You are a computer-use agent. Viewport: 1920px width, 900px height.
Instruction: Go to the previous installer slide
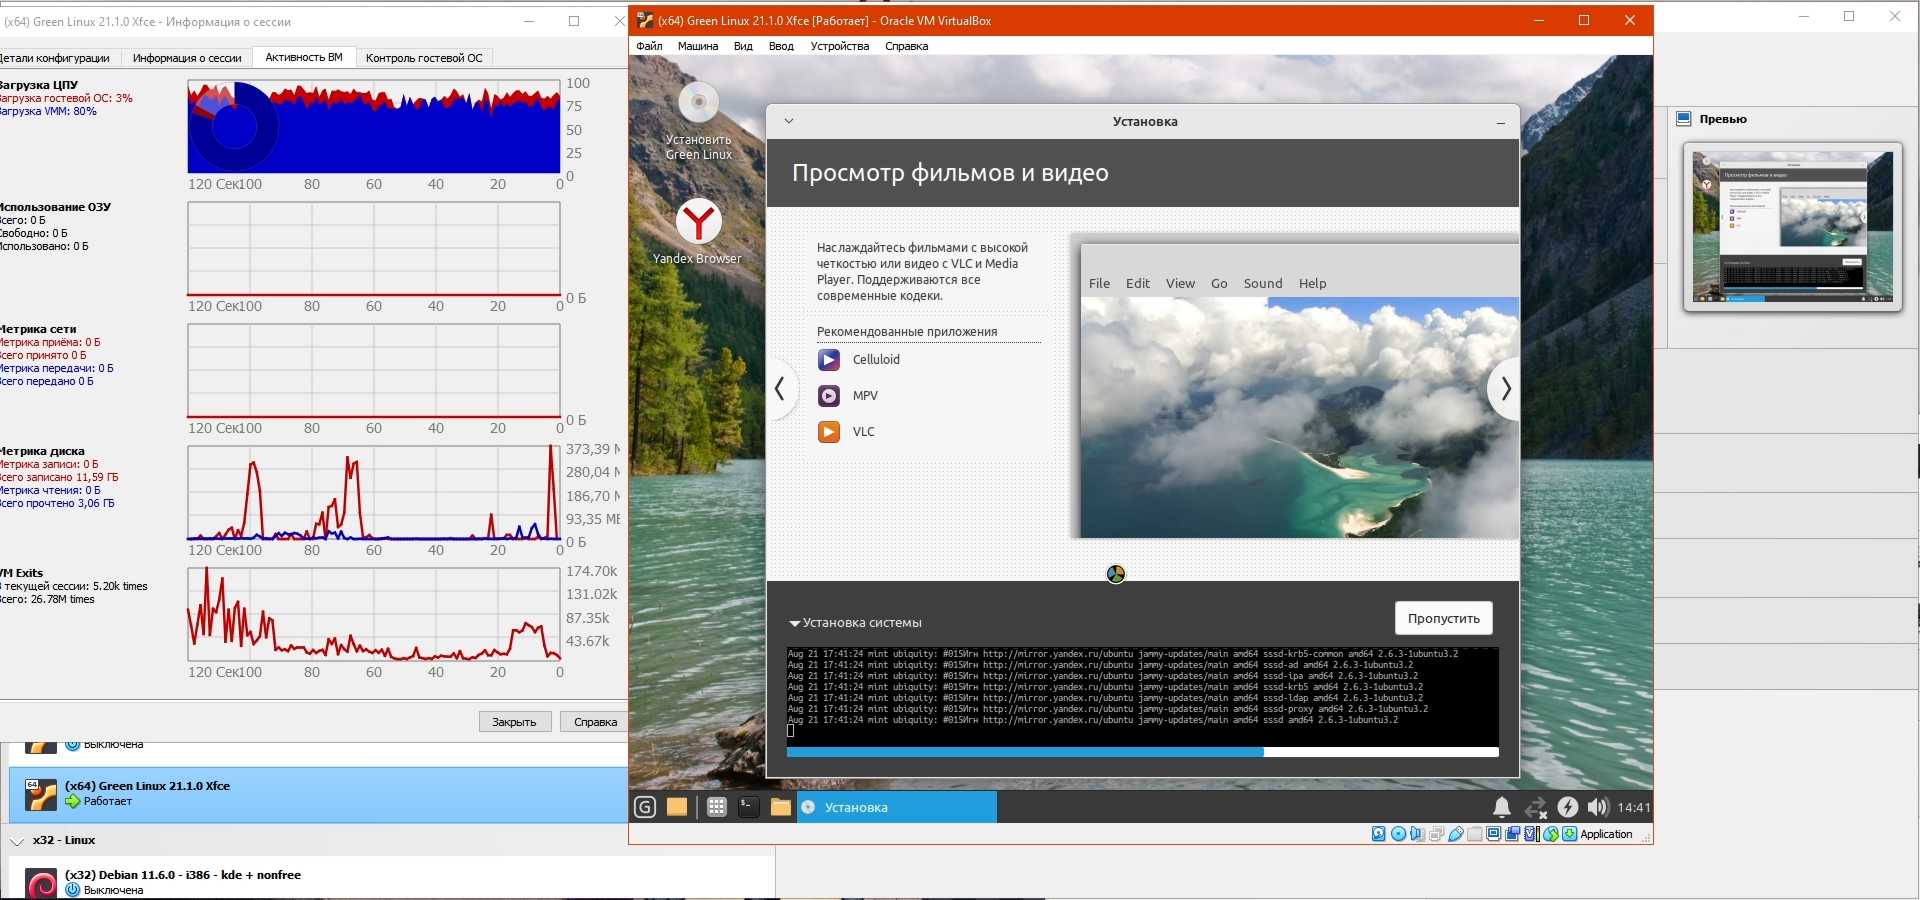point(780,389)
